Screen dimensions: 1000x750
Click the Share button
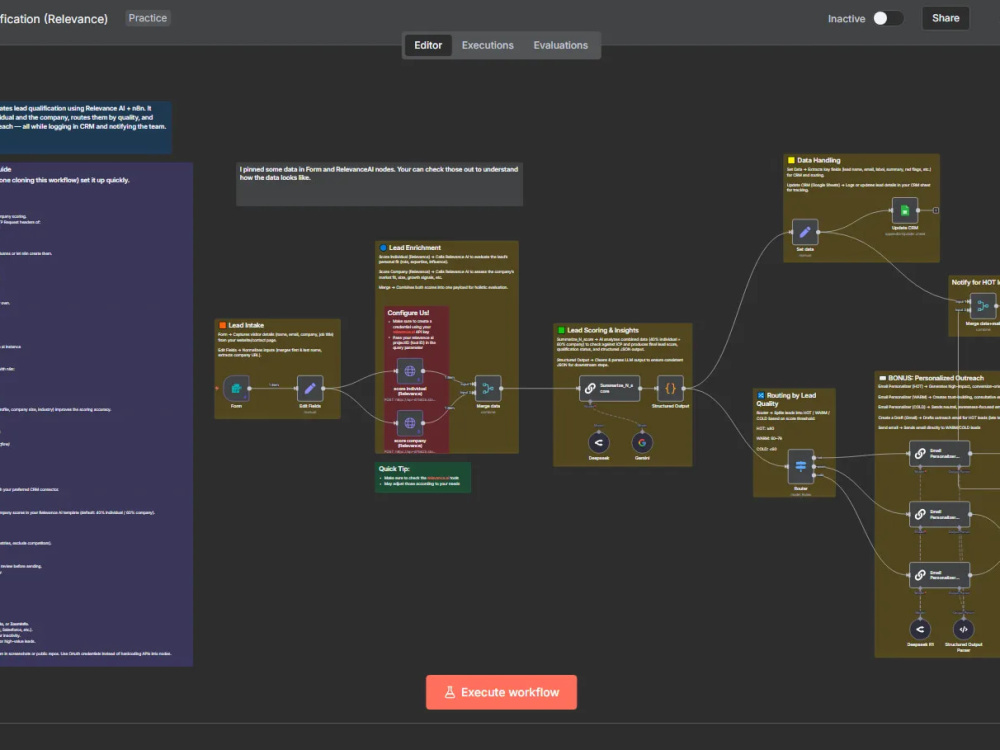945,18
